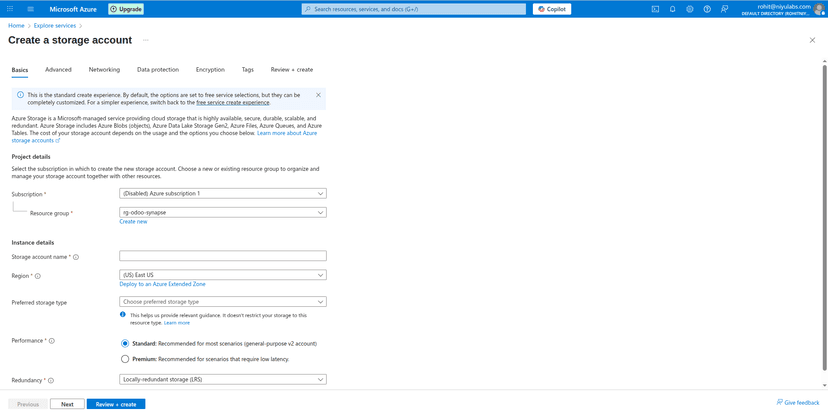
Task: Open the portal apps grid icon
Action: (10, 9)
